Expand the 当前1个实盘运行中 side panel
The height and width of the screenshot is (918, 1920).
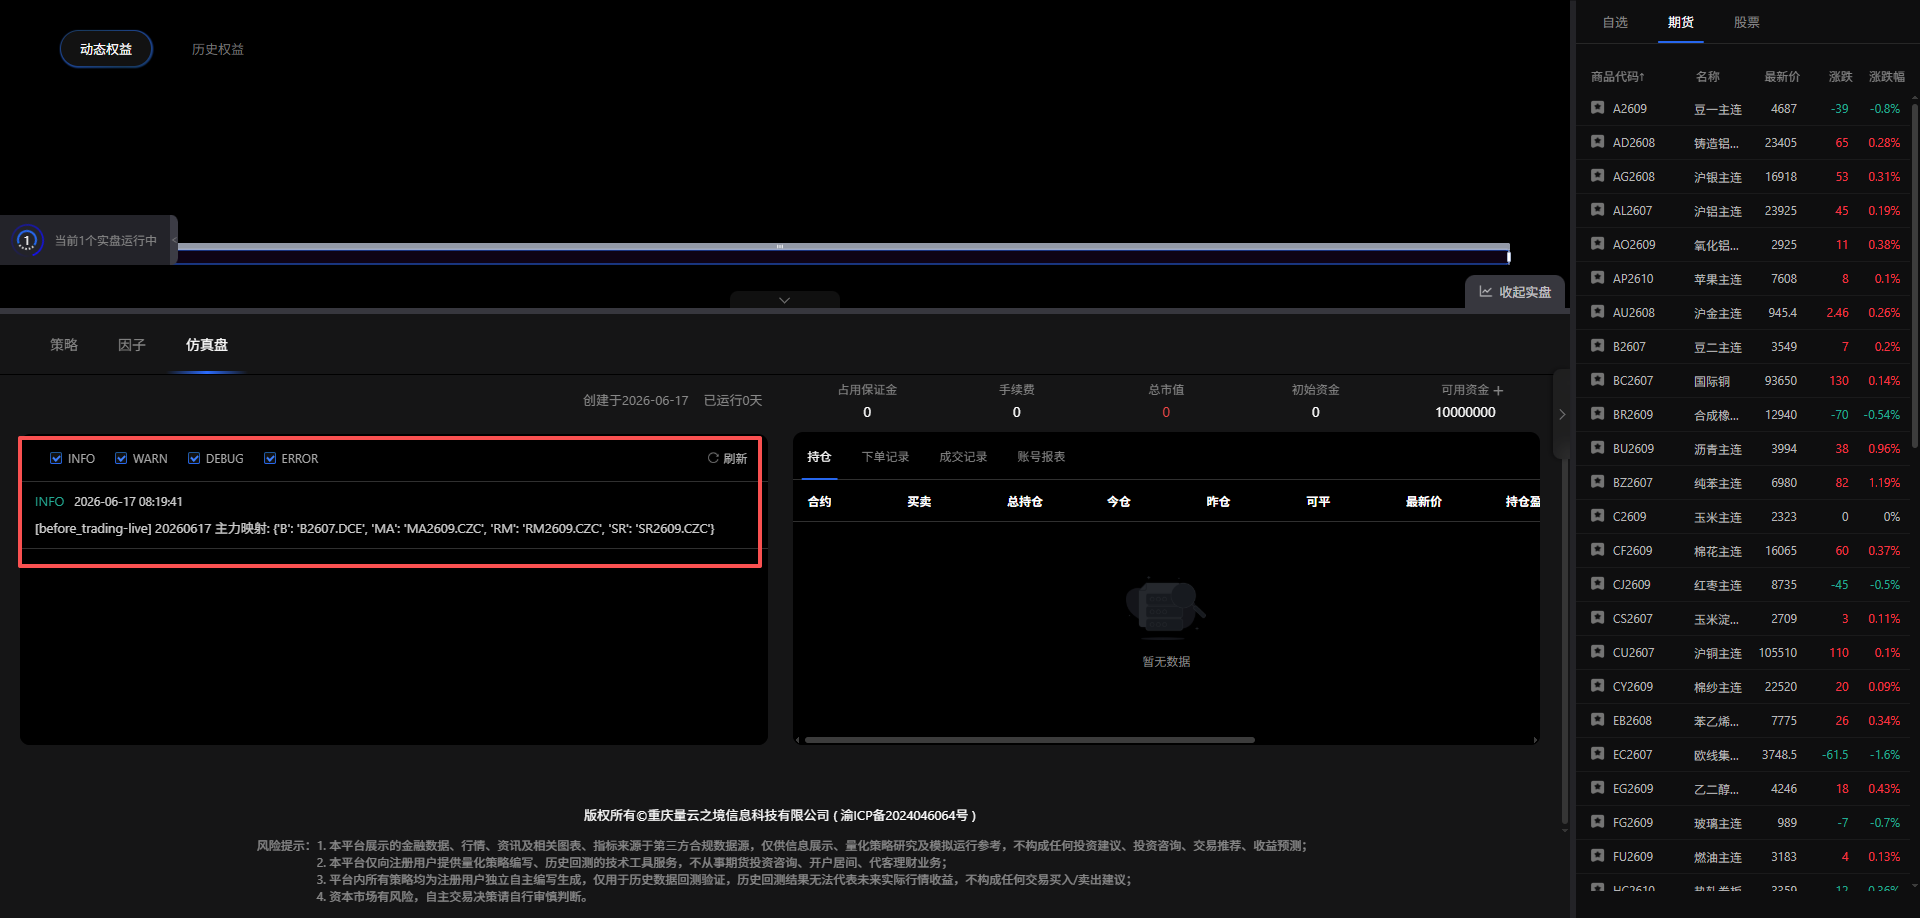[x=174, y=240]
